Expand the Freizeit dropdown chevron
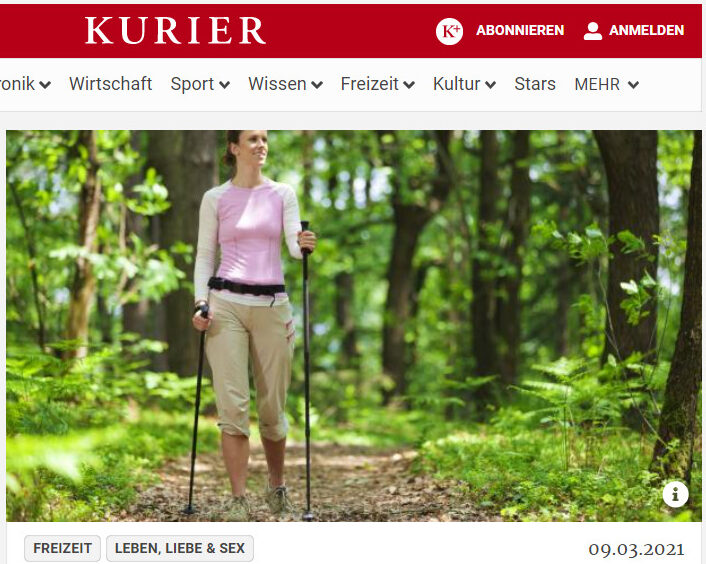Image resolution: width=706 pixels, height=564 pixels. coord(409,85)
